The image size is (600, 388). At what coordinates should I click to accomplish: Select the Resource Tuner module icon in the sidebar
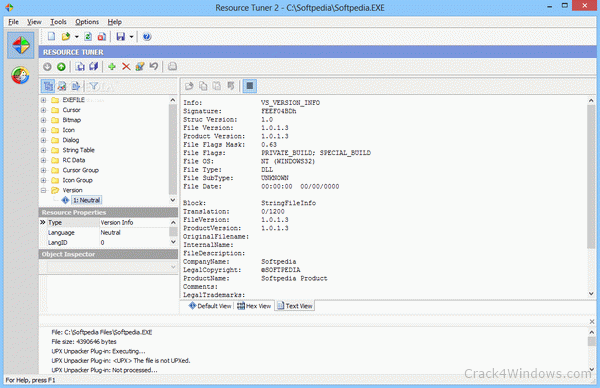coord(21,45)
